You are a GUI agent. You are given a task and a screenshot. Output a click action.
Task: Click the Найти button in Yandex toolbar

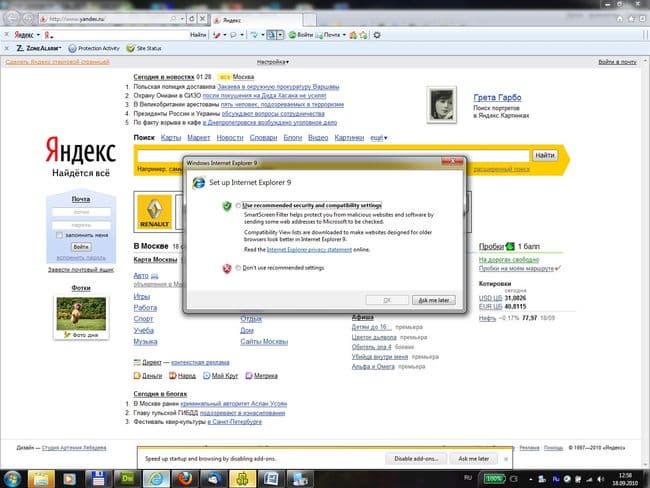pyautogui.click(x=198, y=35)
